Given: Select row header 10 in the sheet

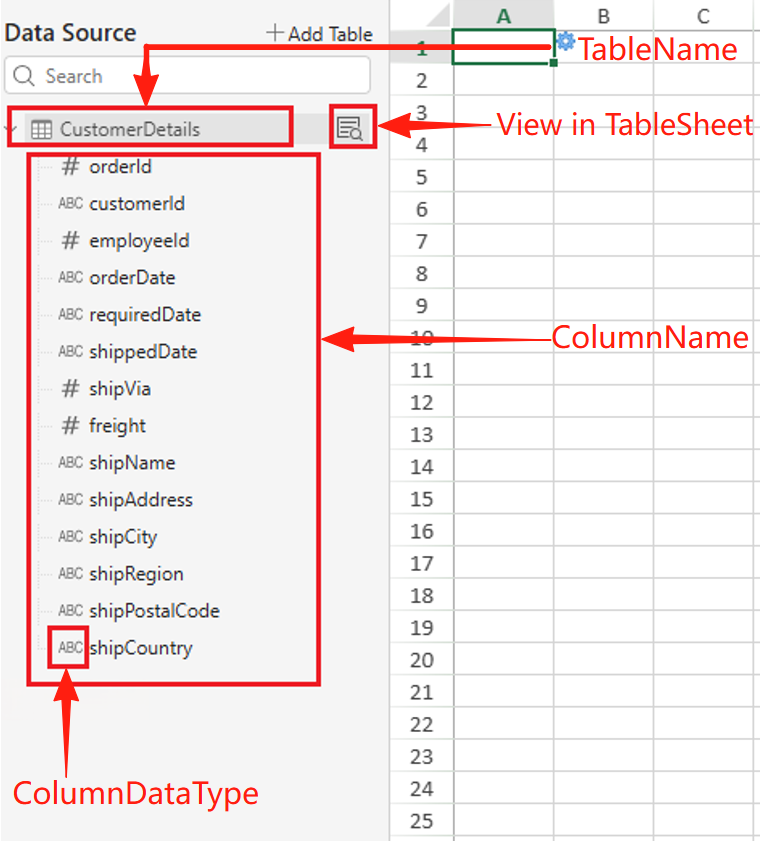Looking at the screenshot, I should tap(421, 338).
